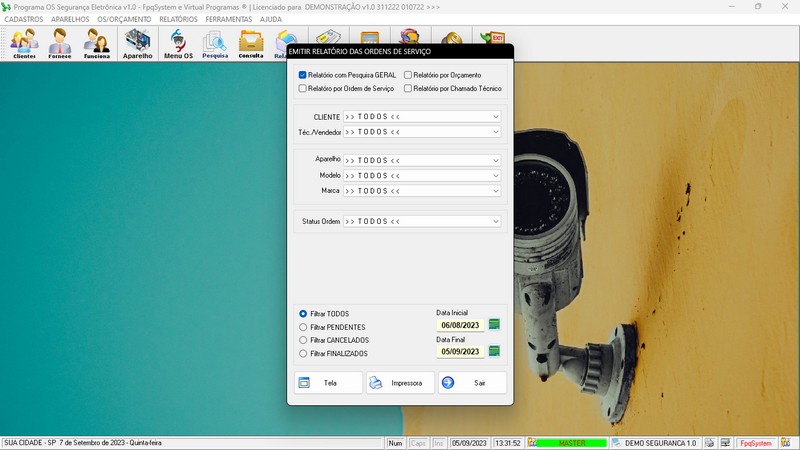Click the users icon after FpqSystem
This screenshot has height=450, width=800.
coord(786,443)
